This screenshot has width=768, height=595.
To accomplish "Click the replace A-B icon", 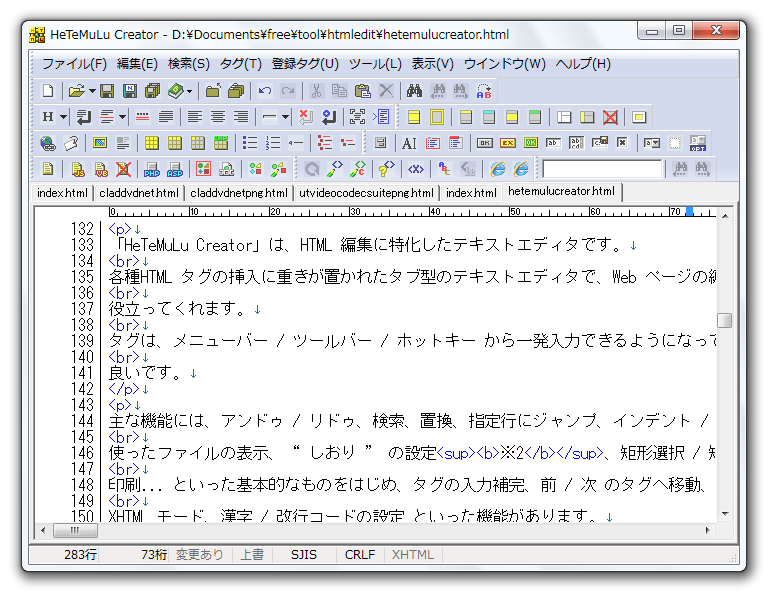I will coord(484,91).
